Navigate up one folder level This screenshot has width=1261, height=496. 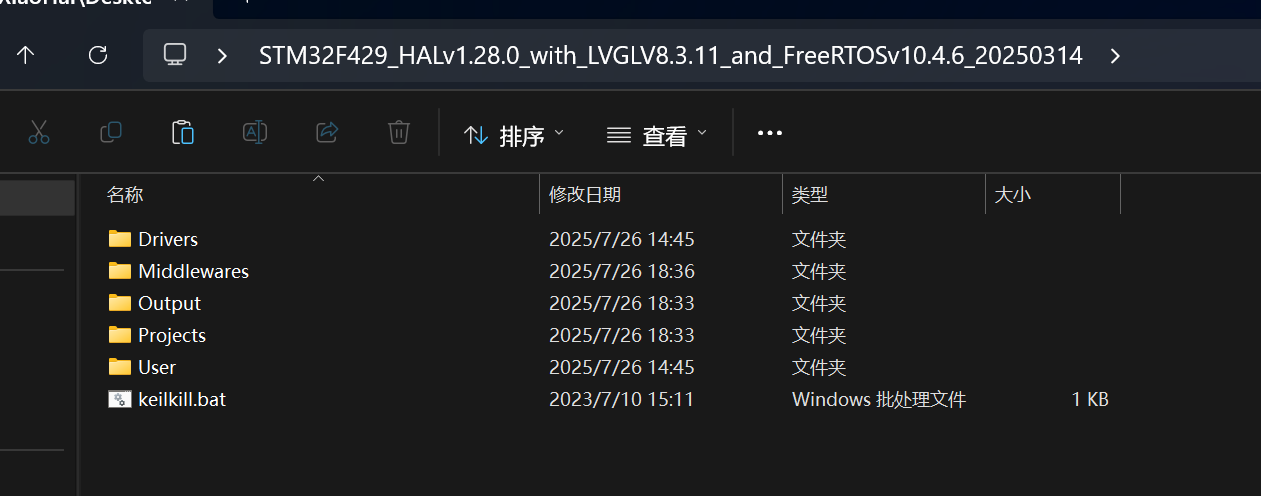(x=26, y=55)
